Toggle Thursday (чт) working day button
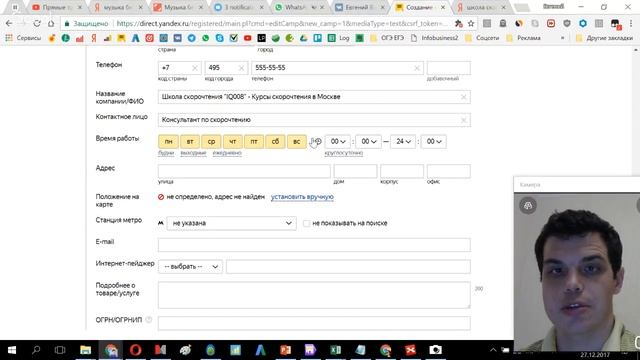640x360 pixels. click(x=233, y=142)
